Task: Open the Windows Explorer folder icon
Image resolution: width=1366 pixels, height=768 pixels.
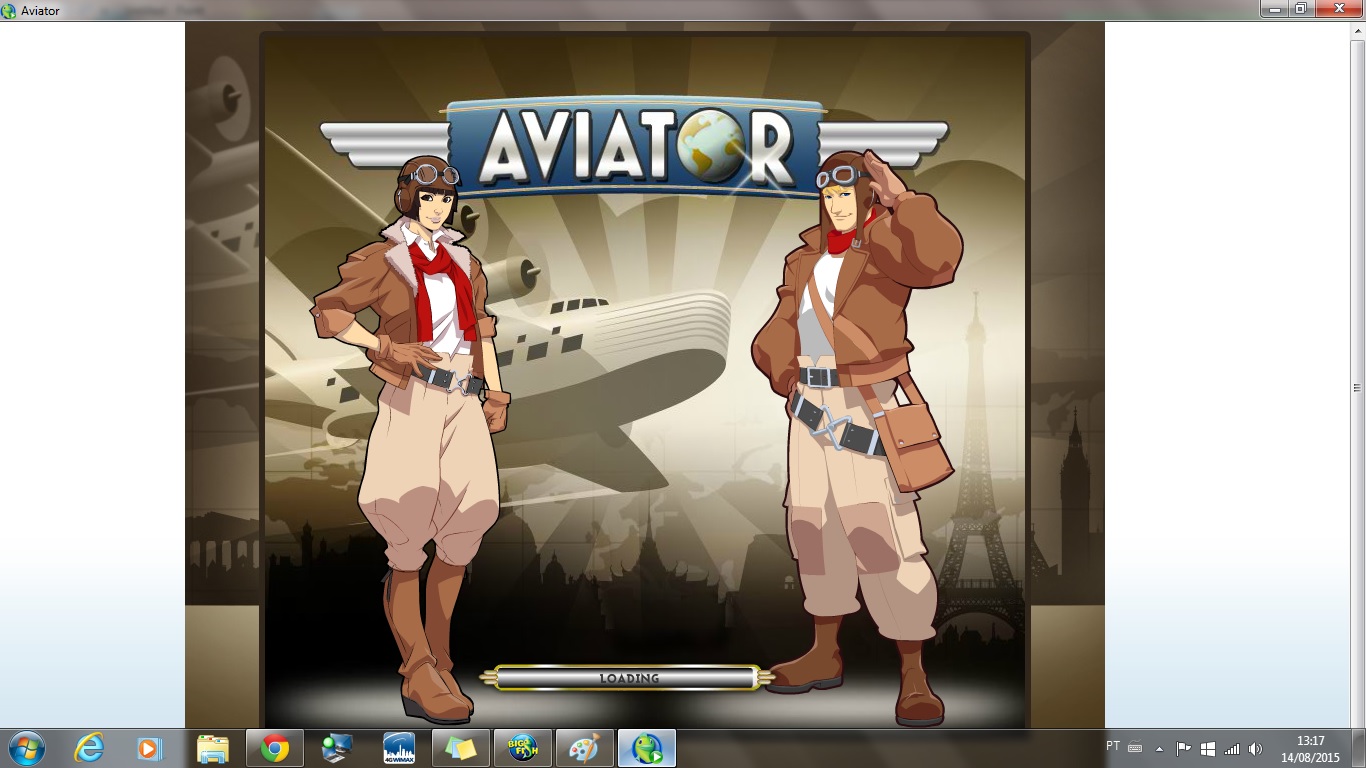Action: pos(212,748)
